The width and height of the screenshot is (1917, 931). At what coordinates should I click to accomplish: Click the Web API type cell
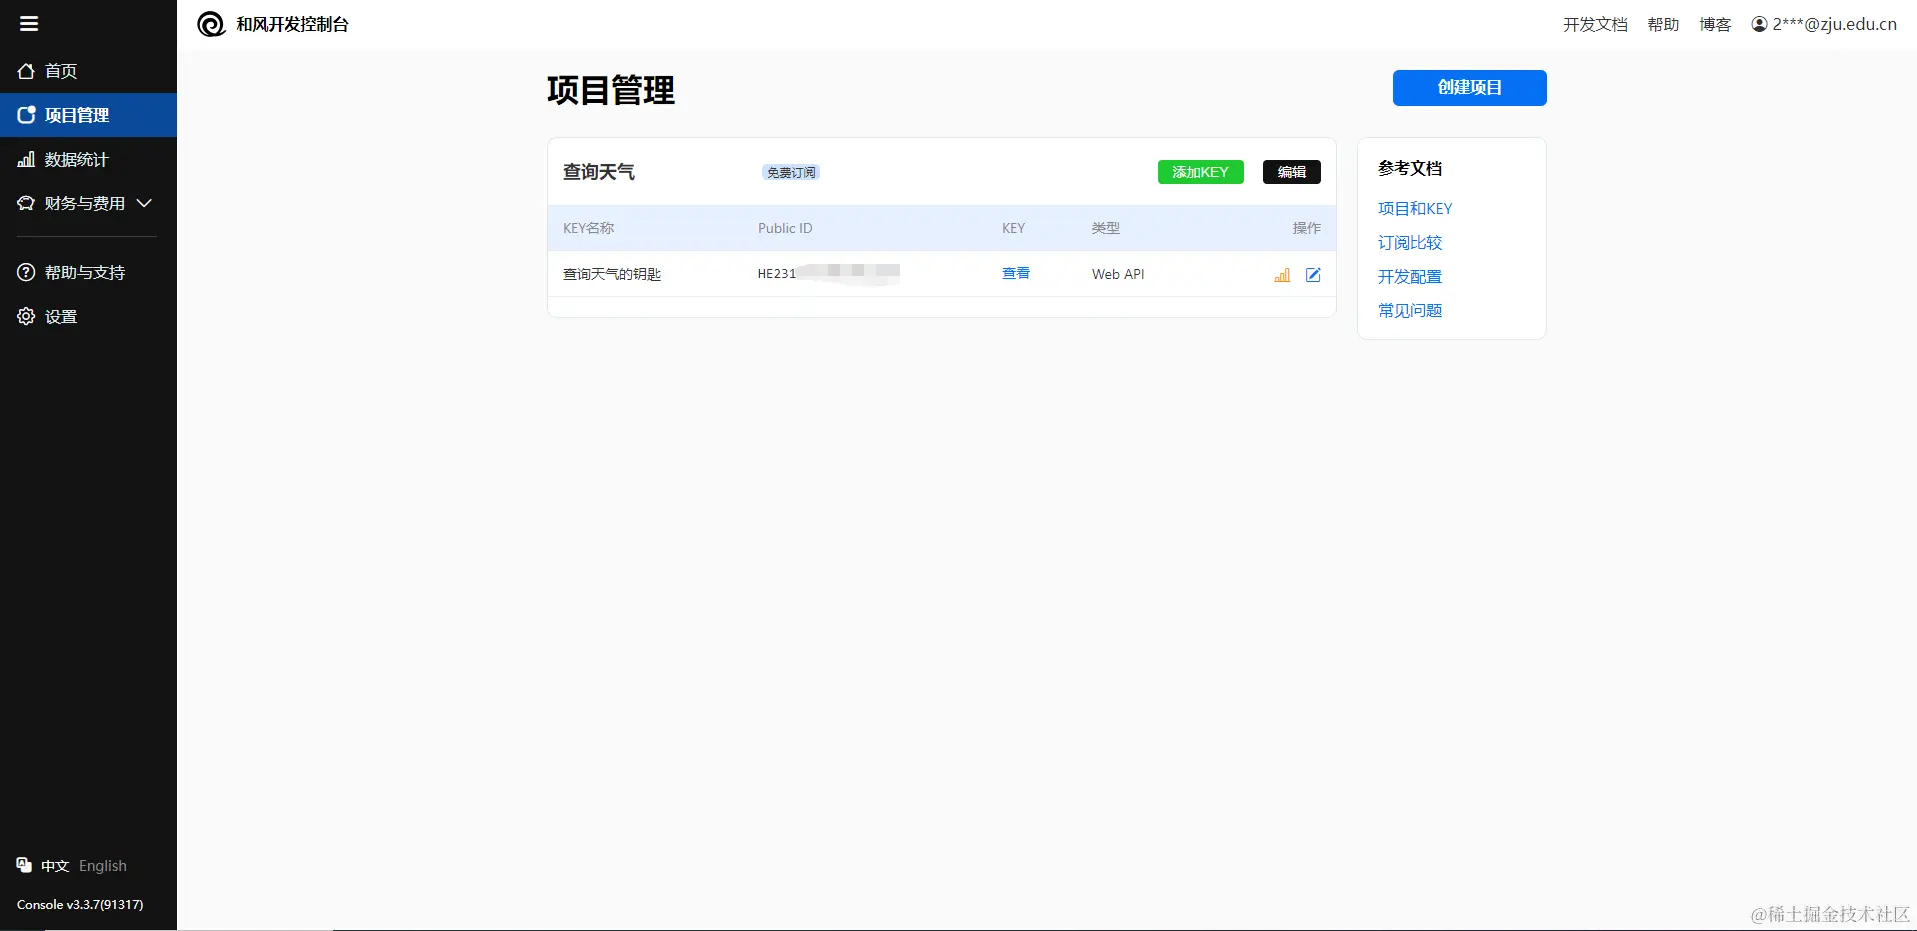(x=1118, y=274)
